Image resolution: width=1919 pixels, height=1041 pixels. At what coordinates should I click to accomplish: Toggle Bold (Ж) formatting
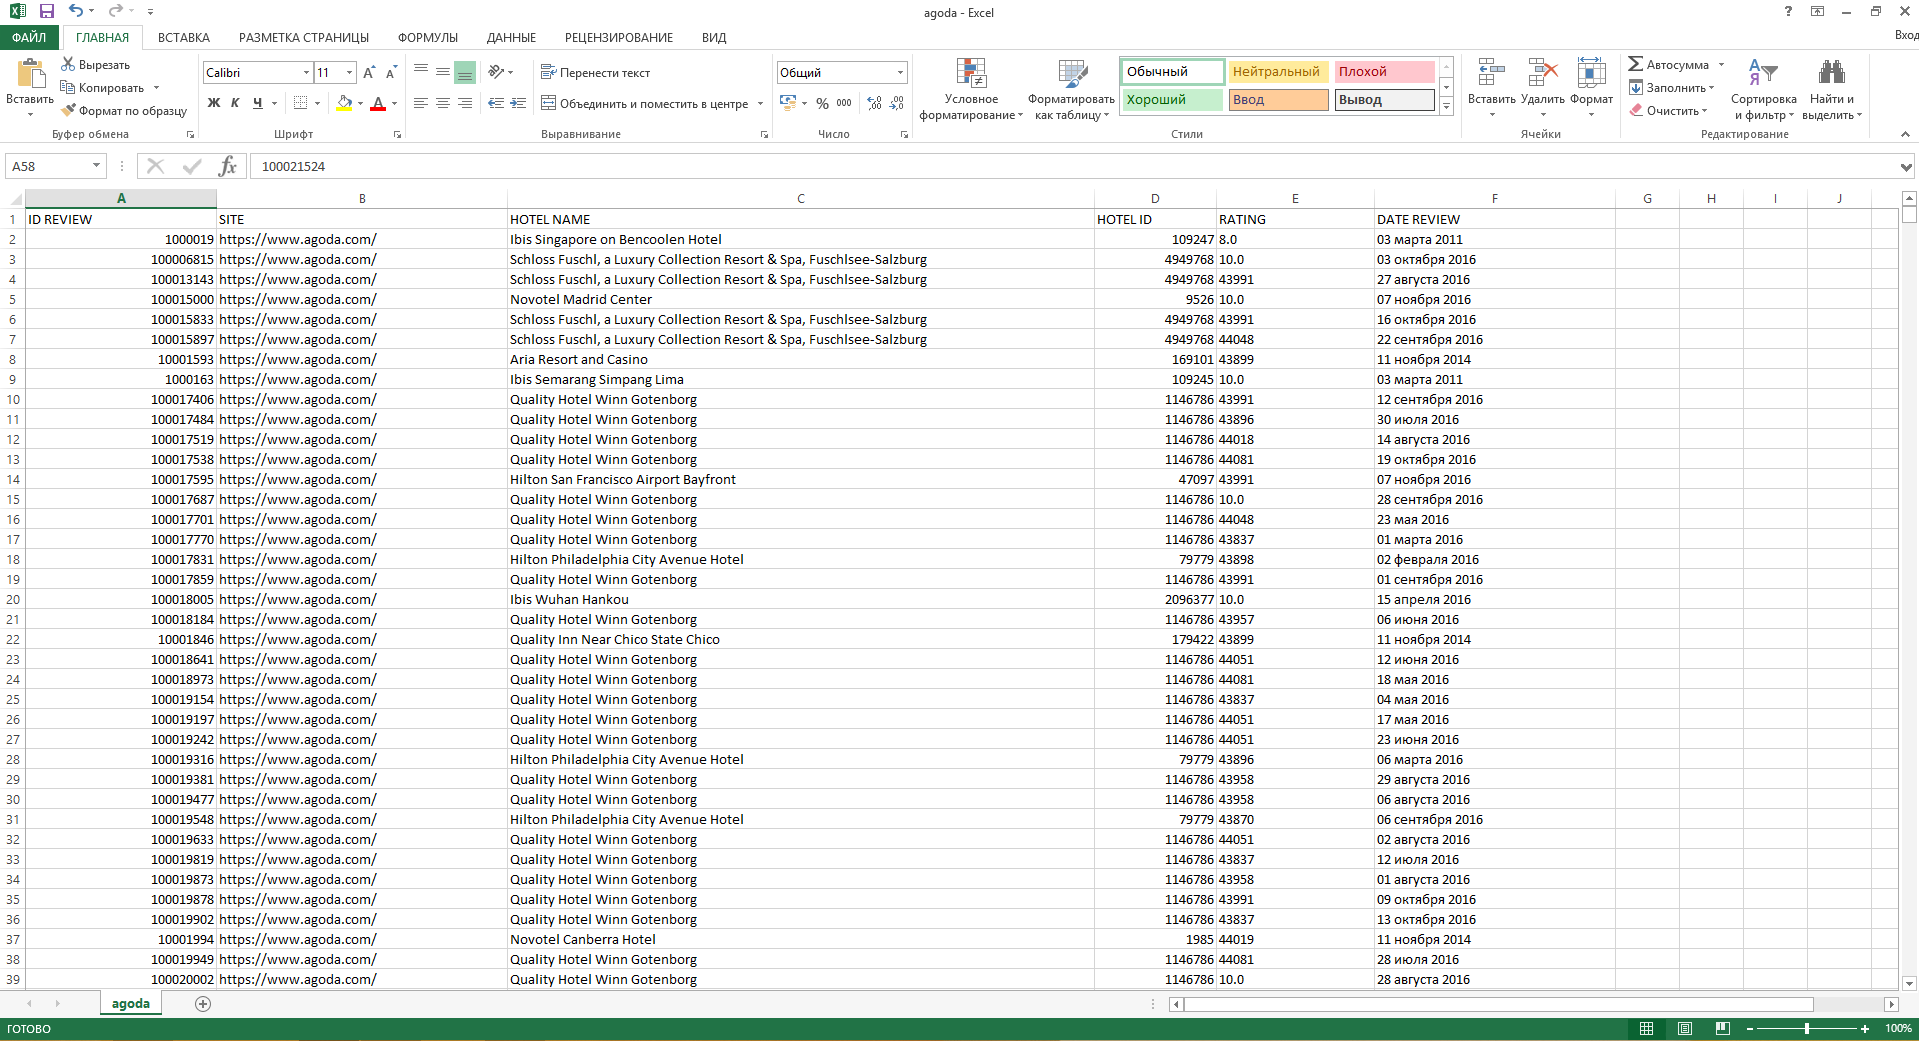pos(213,103)
